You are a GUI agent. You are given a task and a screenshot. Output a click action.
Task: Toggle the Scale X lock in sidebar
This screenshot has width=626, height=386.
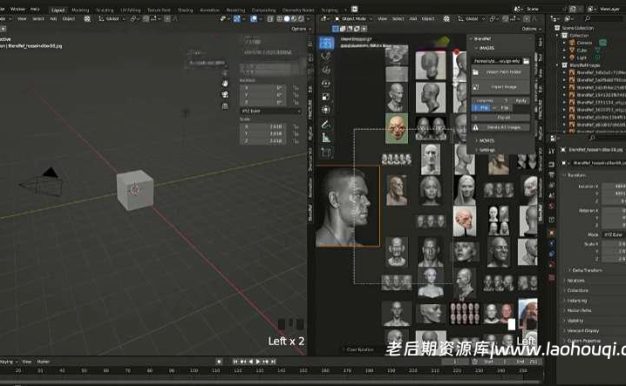pos(296,126)
